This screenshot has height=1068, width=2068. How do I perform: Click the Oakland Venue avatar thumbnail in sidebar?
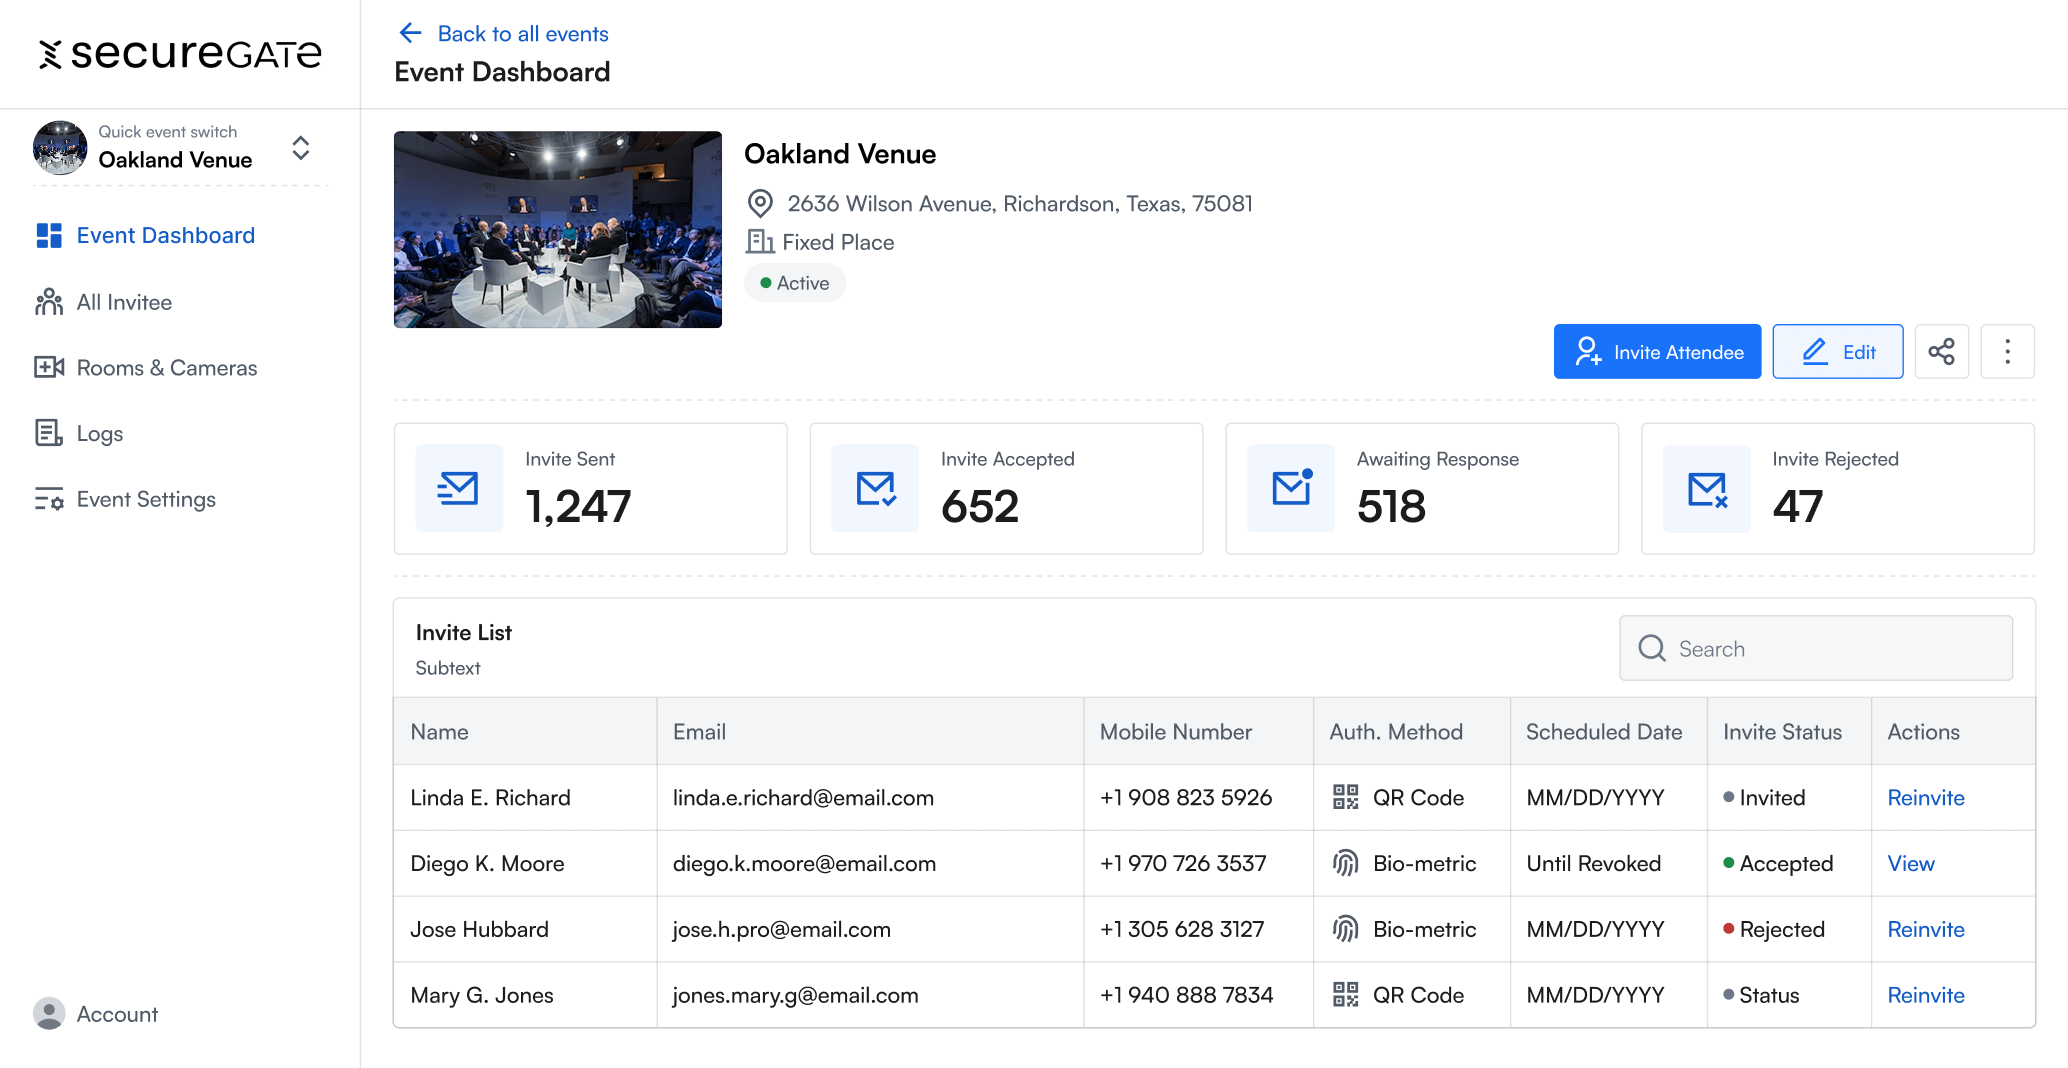60,148
